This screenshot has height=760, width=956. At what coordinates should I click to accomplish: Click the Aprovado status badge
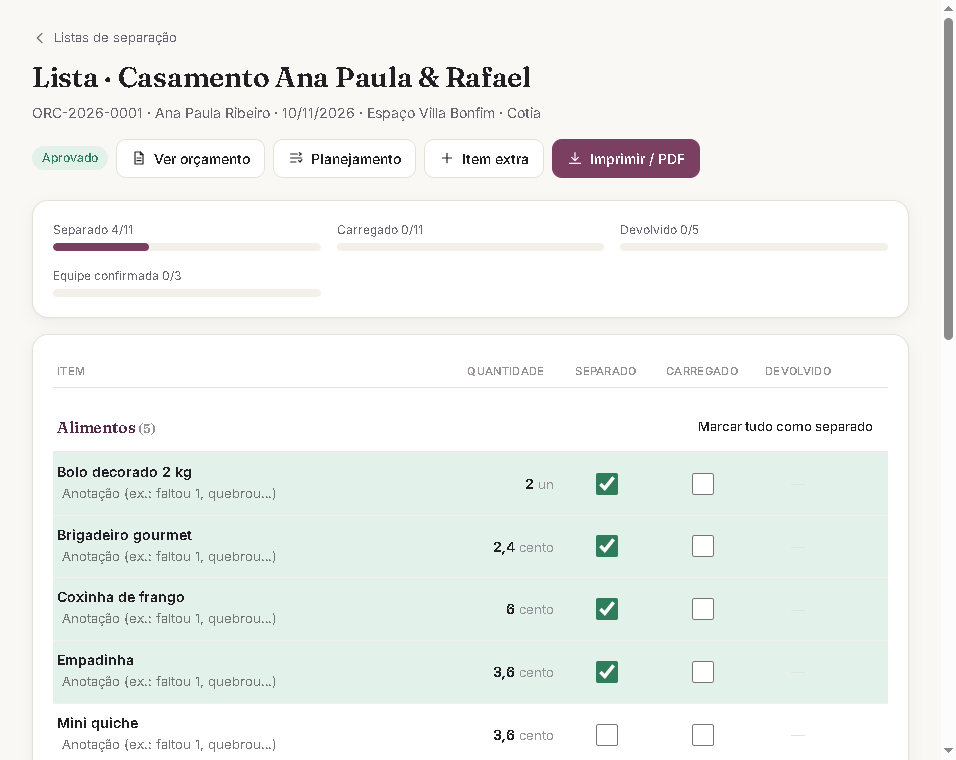[70, 158]
